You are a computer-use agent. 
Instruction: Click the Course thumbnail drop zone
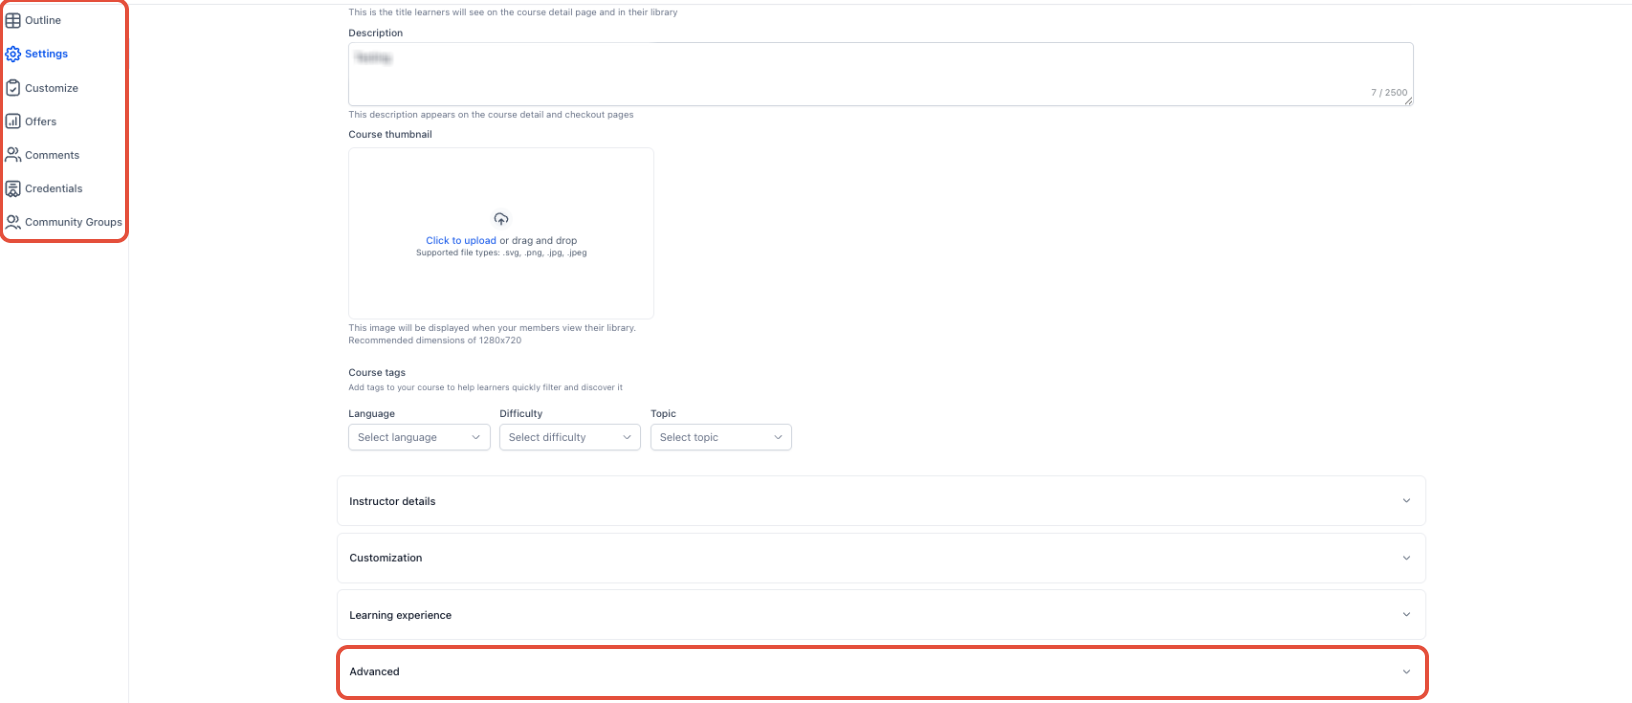coord(501,234)
